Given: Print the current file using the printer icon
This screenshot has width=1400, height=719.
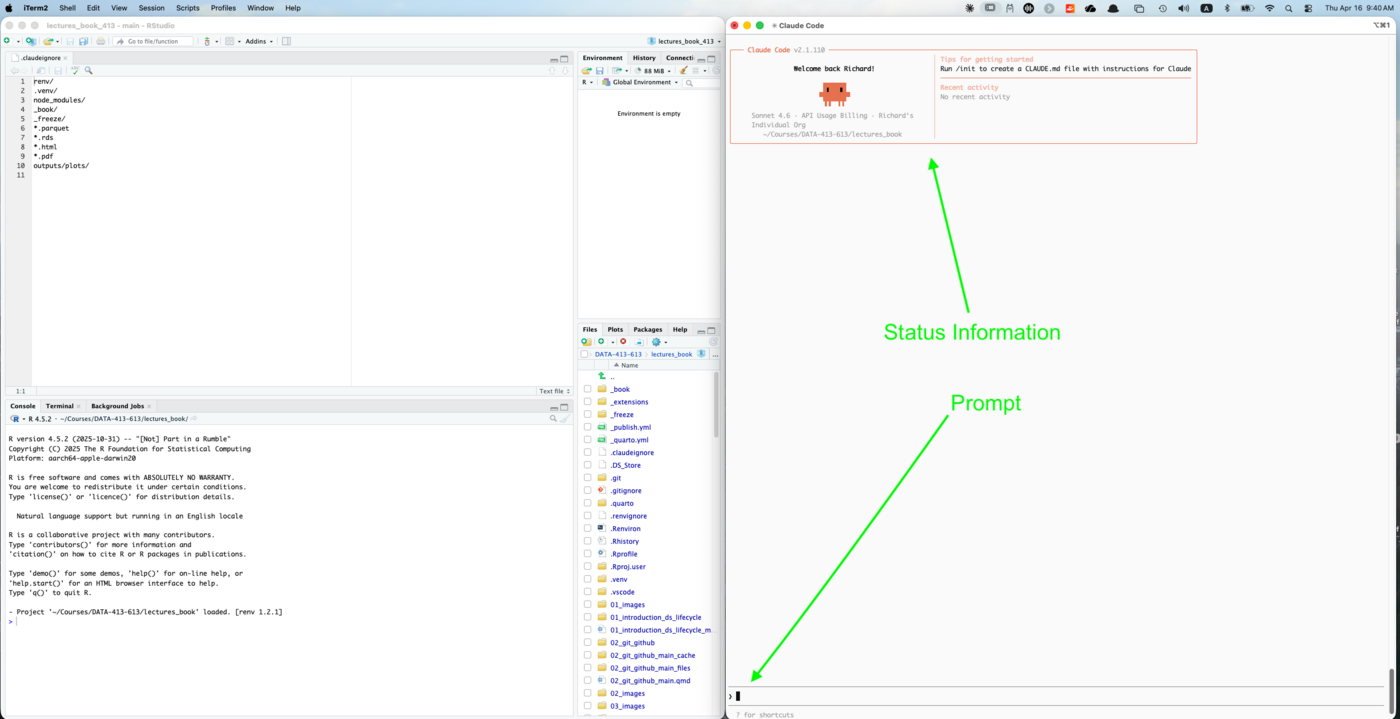Looking at the screenshot, I should coord(103,41).
